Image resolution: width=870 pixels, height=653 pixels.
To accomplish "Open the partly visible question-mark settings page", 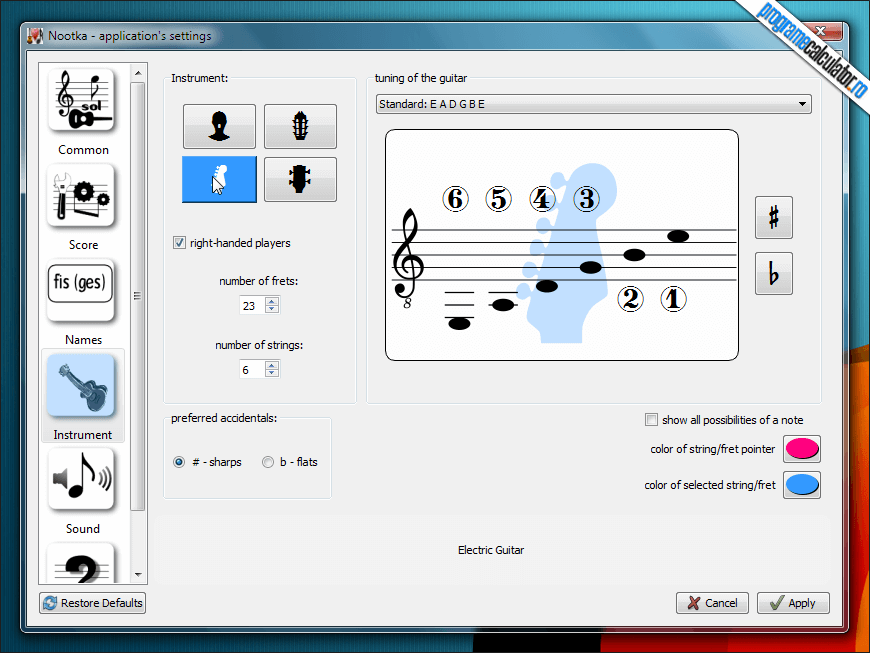I will click(83, 564).
